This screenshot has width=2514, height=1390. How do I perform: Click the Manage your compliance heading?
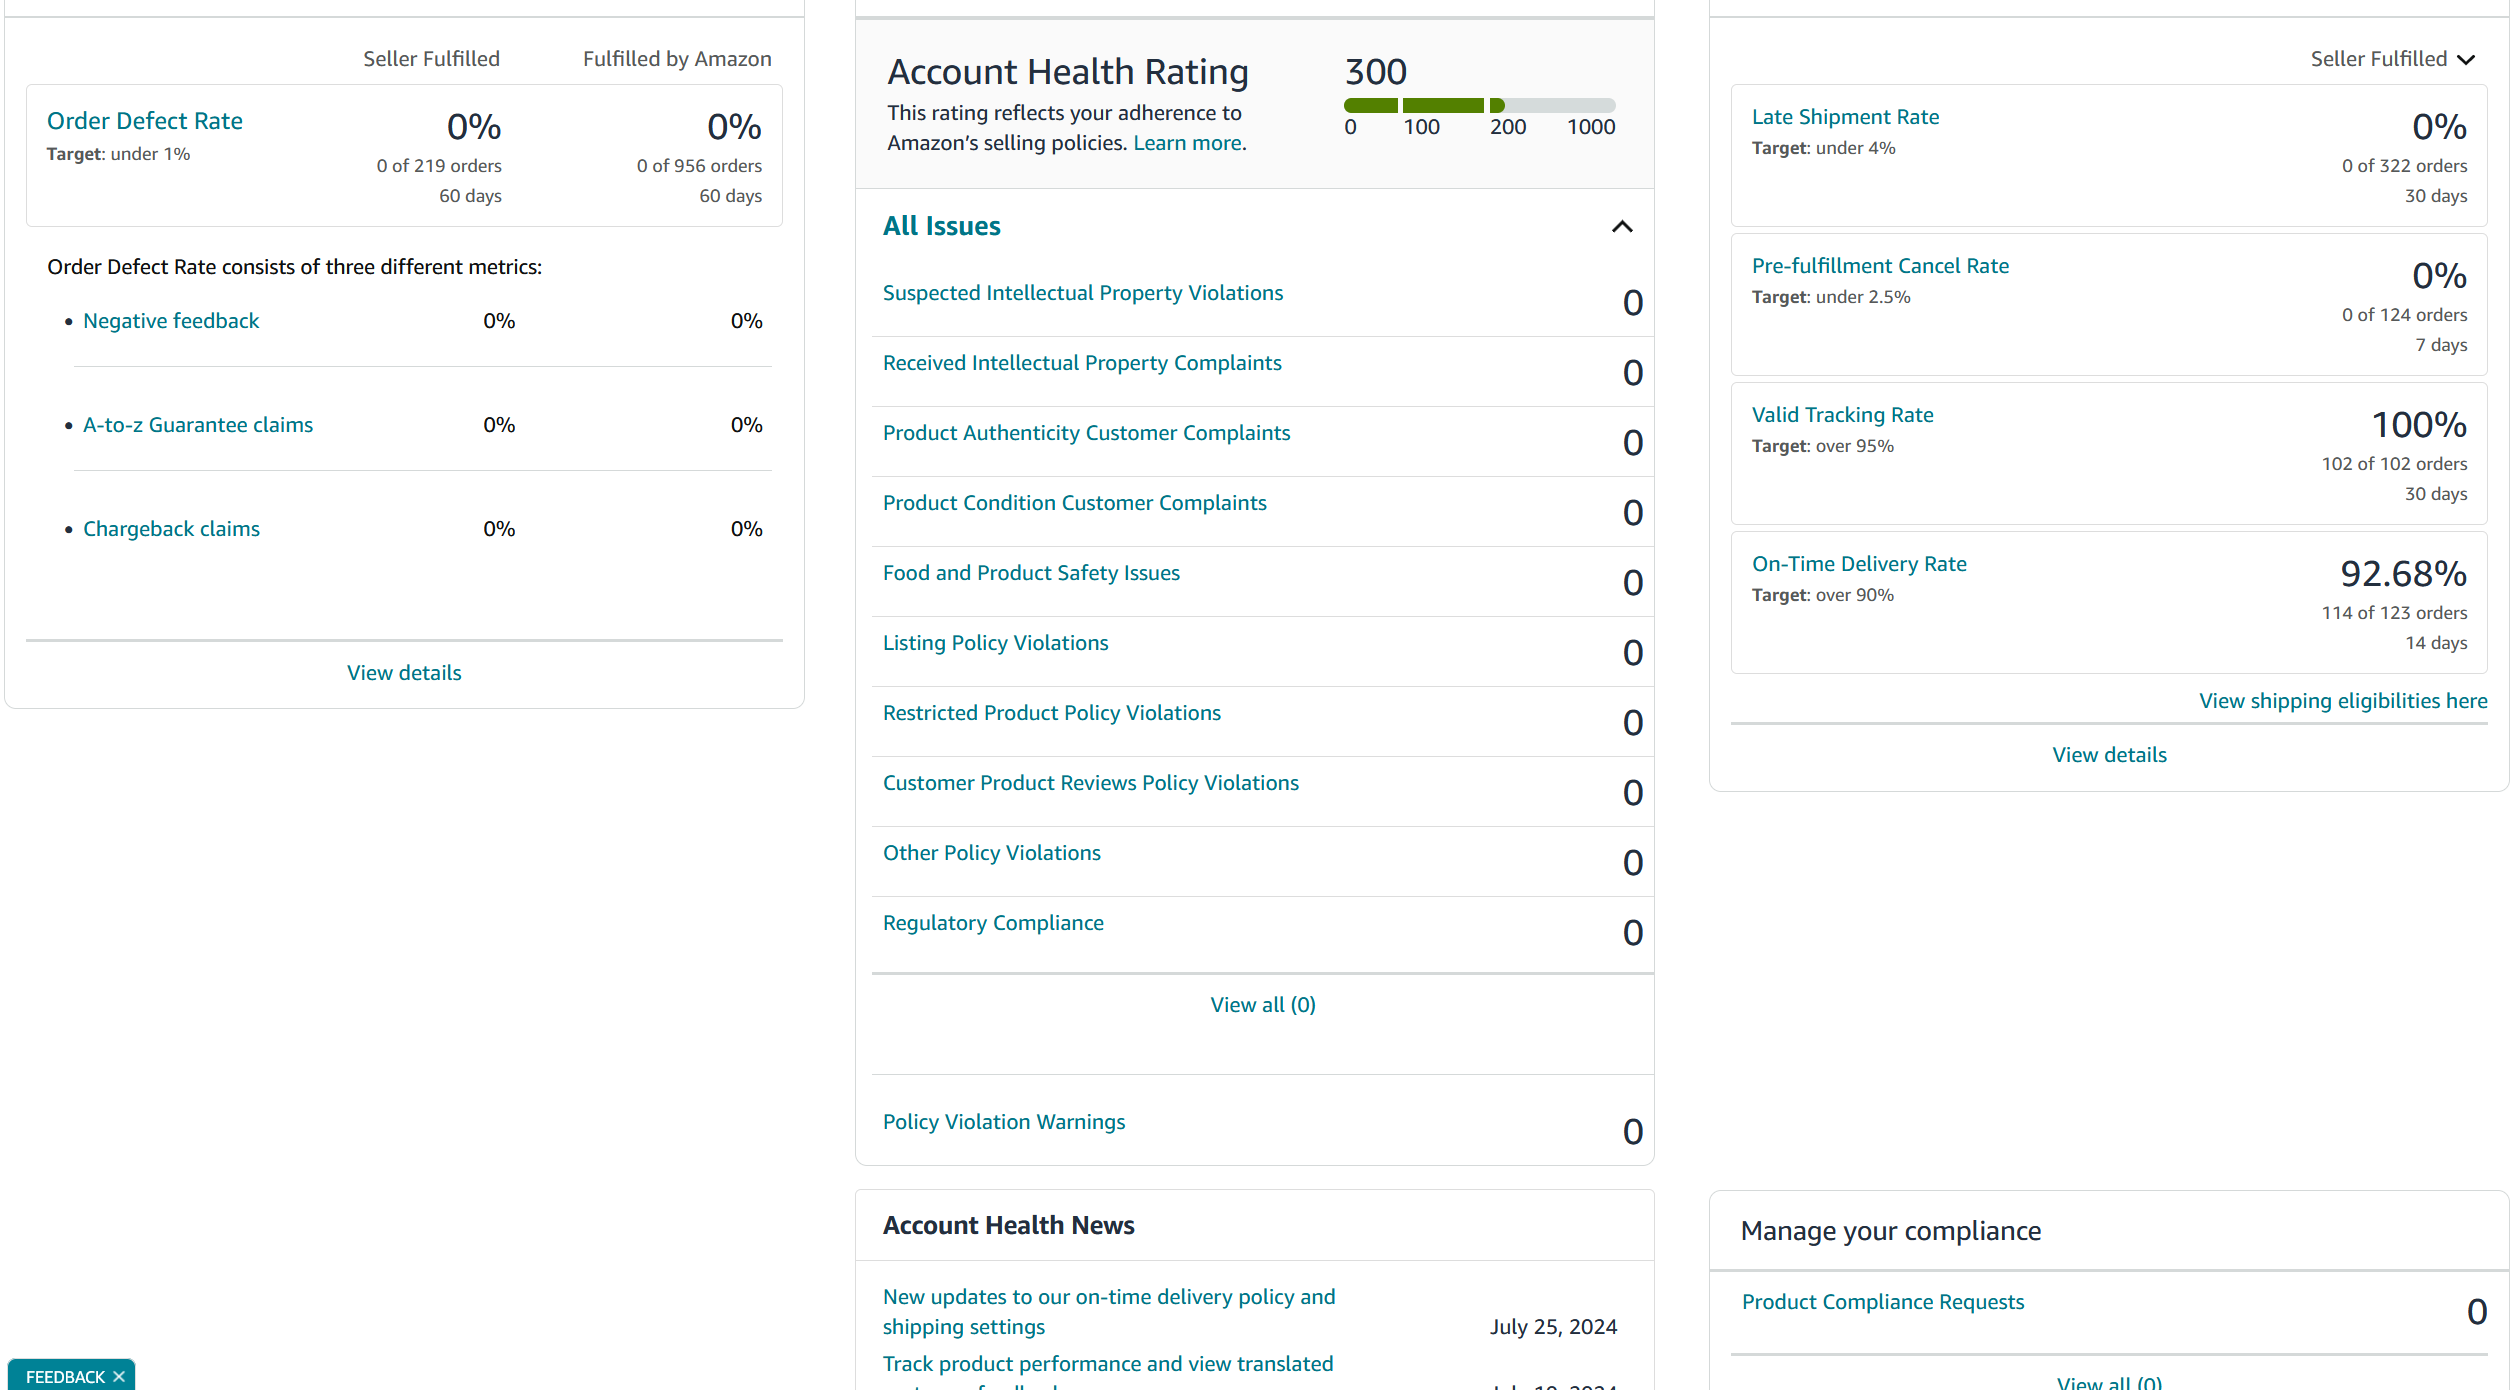pos(1890,1231)
